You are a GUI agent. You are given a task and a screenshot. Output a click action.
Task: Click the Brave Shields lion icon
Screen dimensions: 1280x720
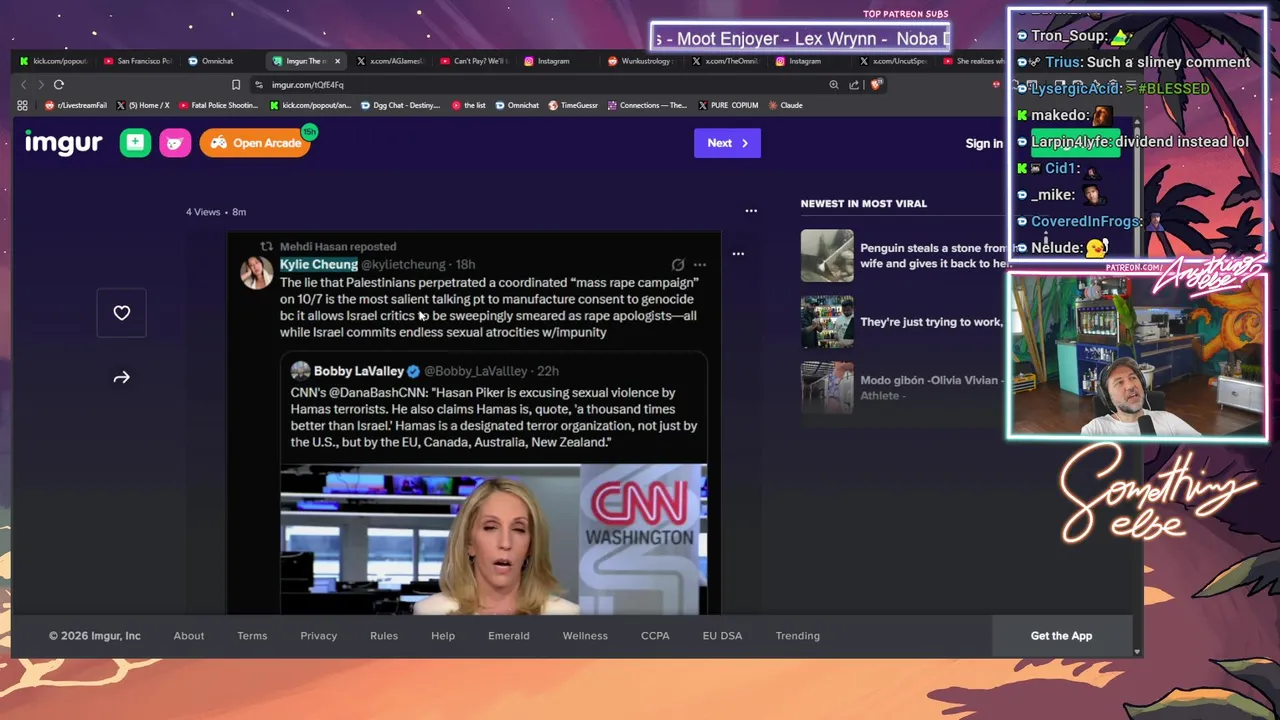click(876, 85)
